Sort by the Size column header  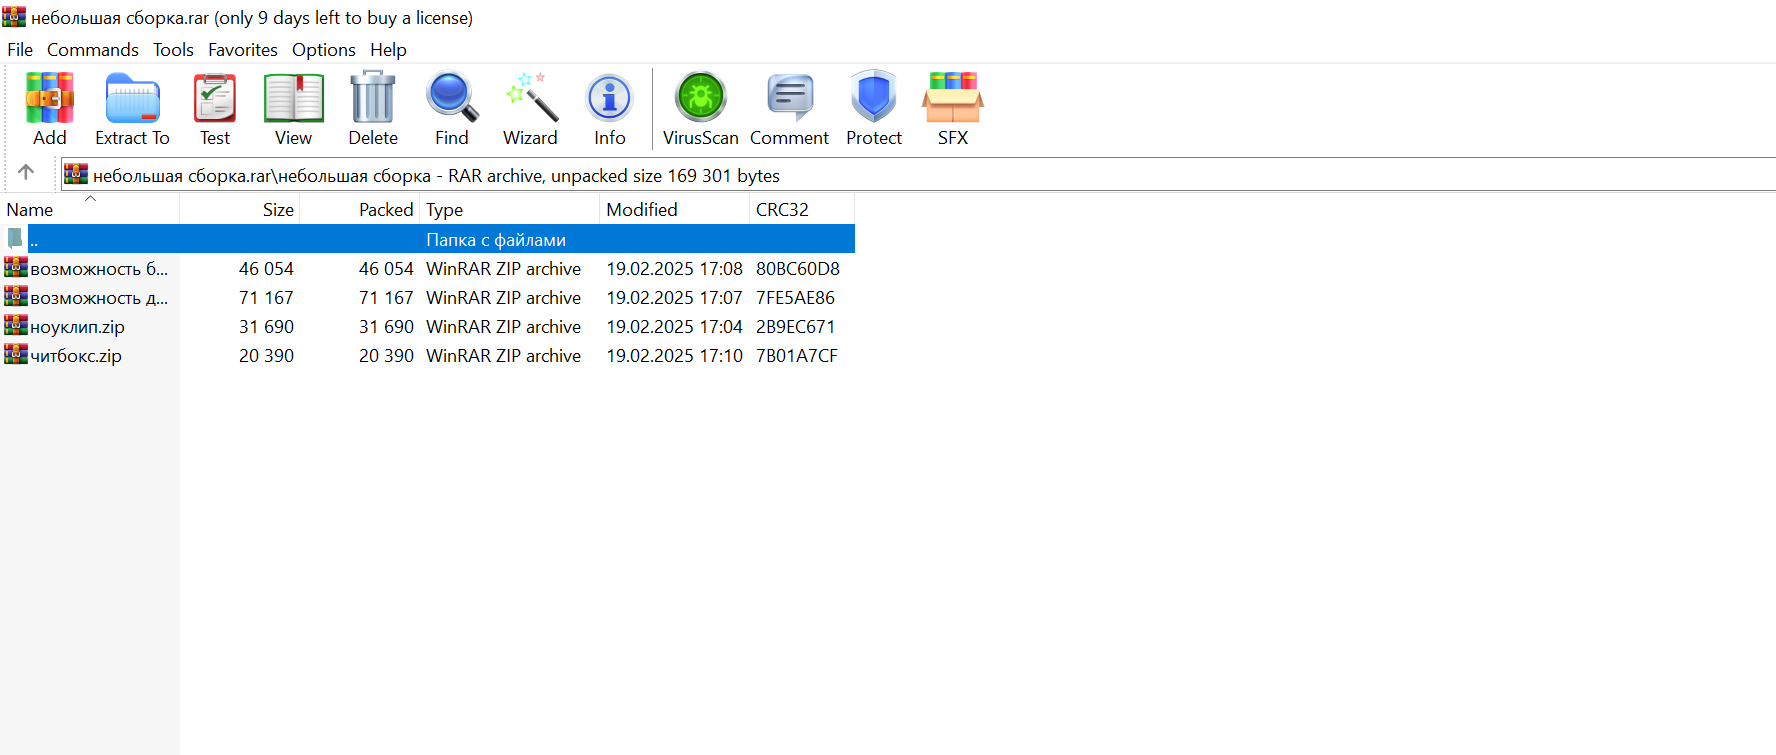pos(240,209)
